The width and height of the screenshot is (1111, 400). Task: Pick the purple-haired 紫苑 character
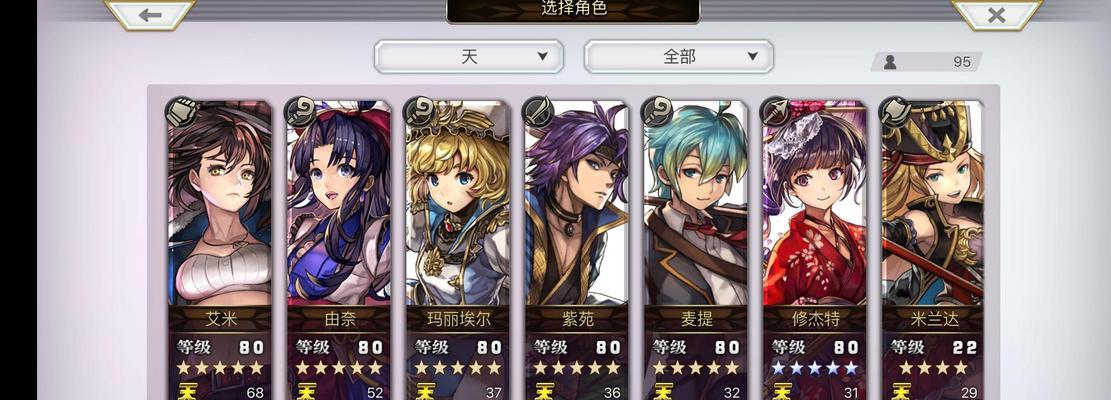pyautogui.click(x=576, y=249)
